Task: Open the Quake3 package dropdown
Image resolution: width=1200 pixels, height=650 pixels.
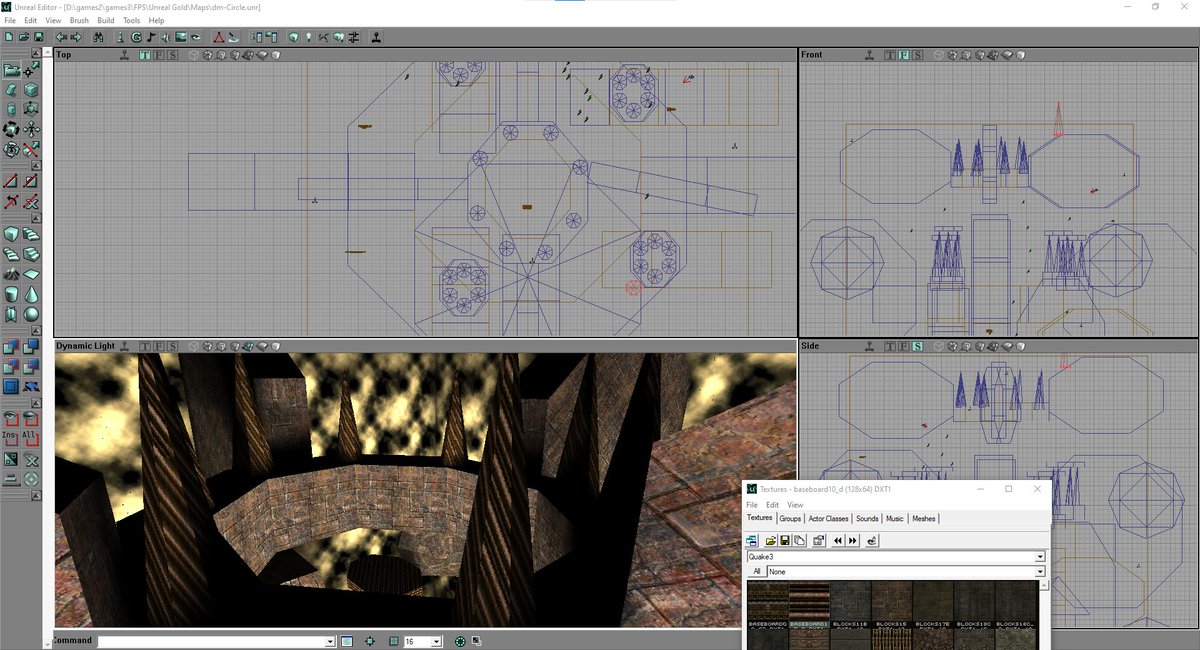Action: pos(1040,557)
